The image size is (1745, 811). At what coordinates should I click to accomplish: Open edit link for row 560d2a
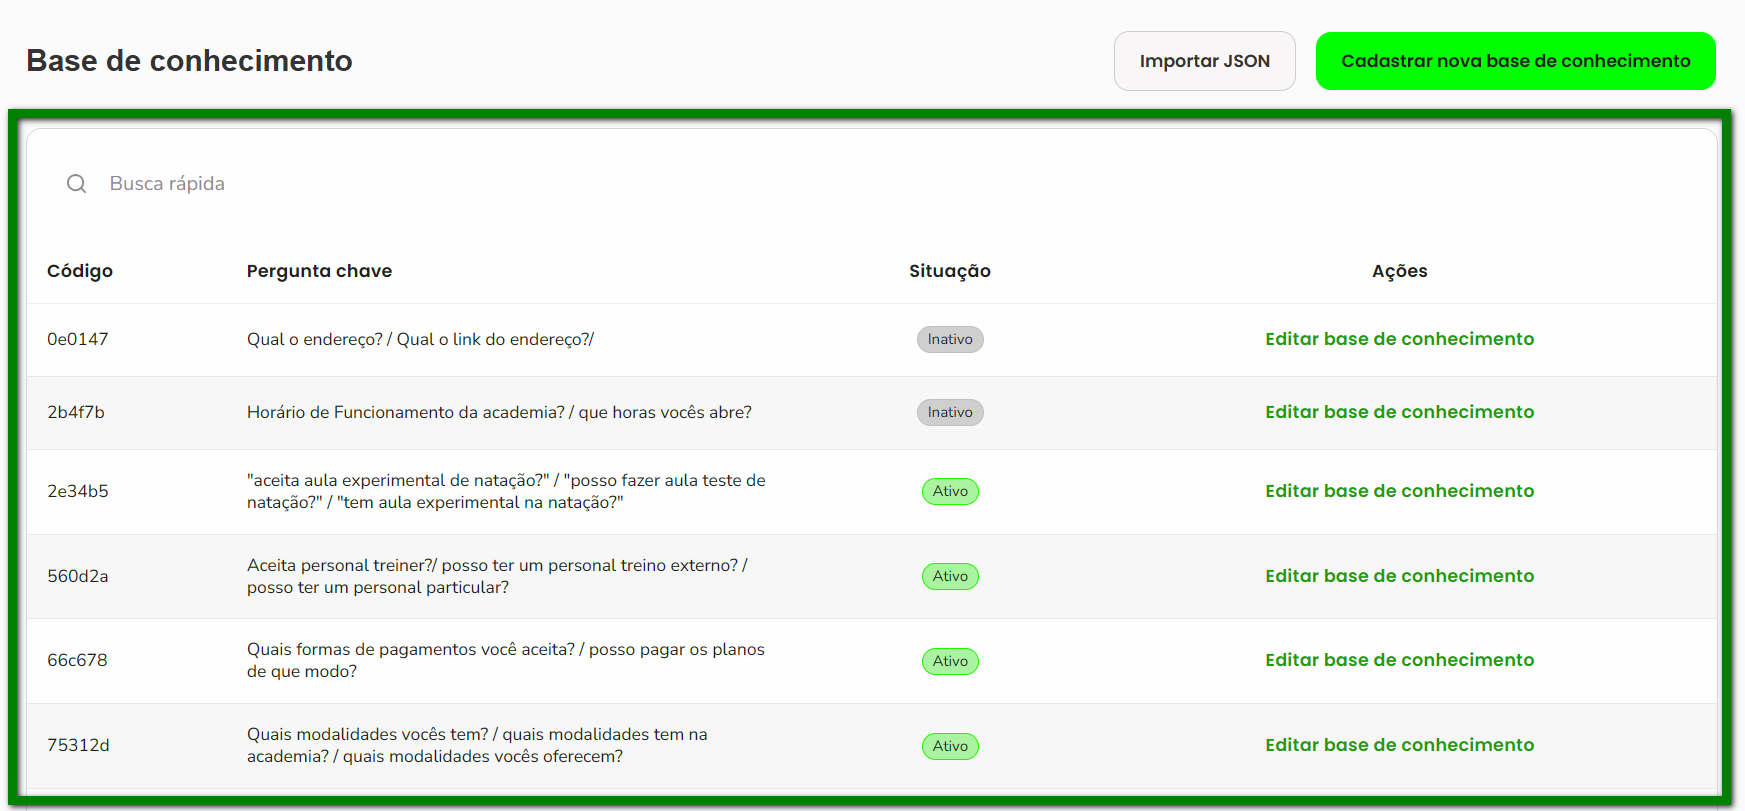[x=1399, y=576]
